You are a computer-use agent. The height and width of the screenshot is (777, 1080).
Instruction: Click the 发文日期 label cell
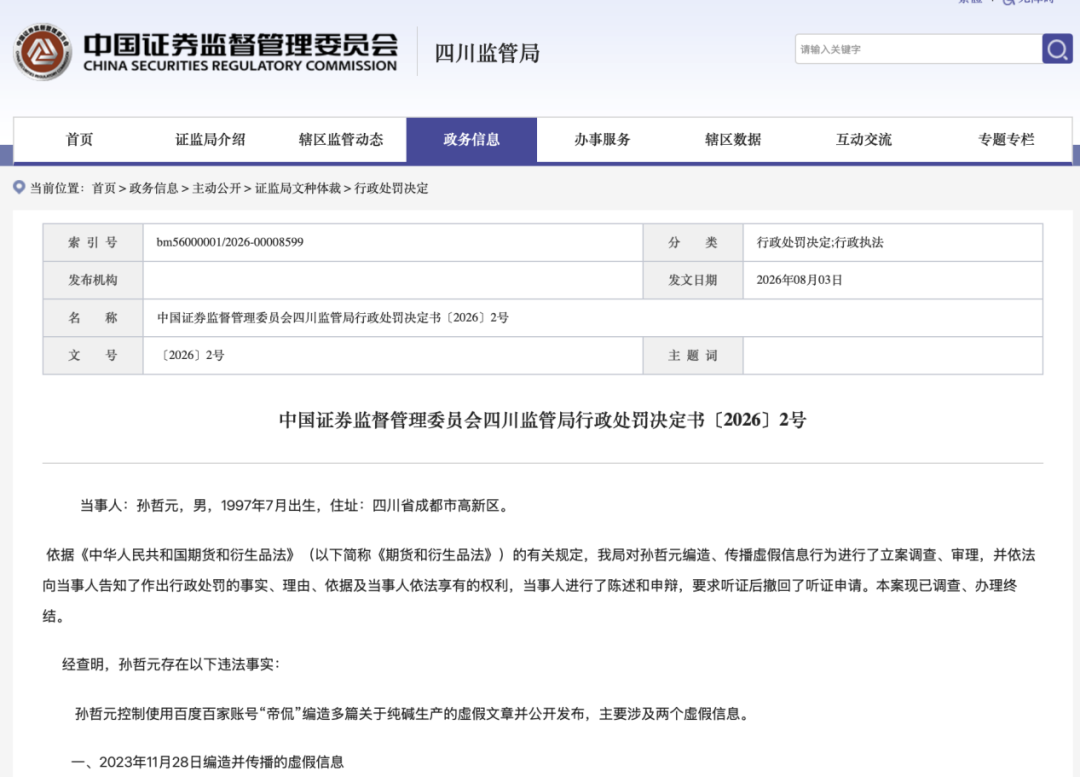tap(693, 280)
